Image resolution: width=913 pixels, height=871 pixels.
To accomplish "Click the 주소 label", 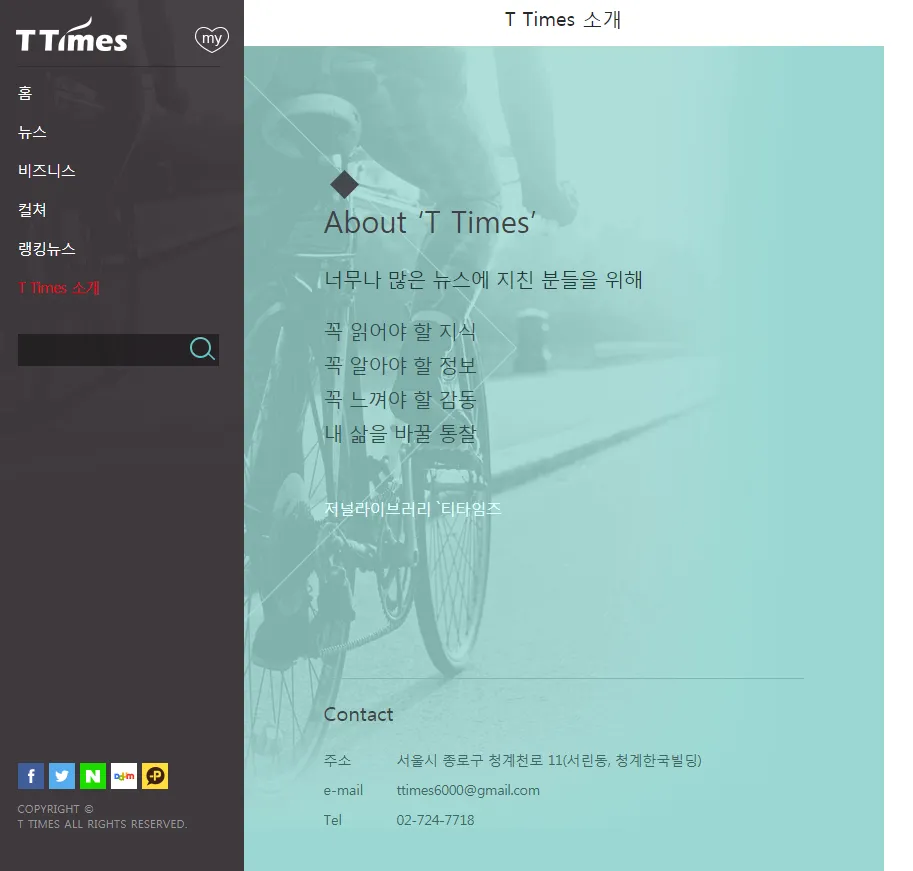I will [x=338, y=760].
